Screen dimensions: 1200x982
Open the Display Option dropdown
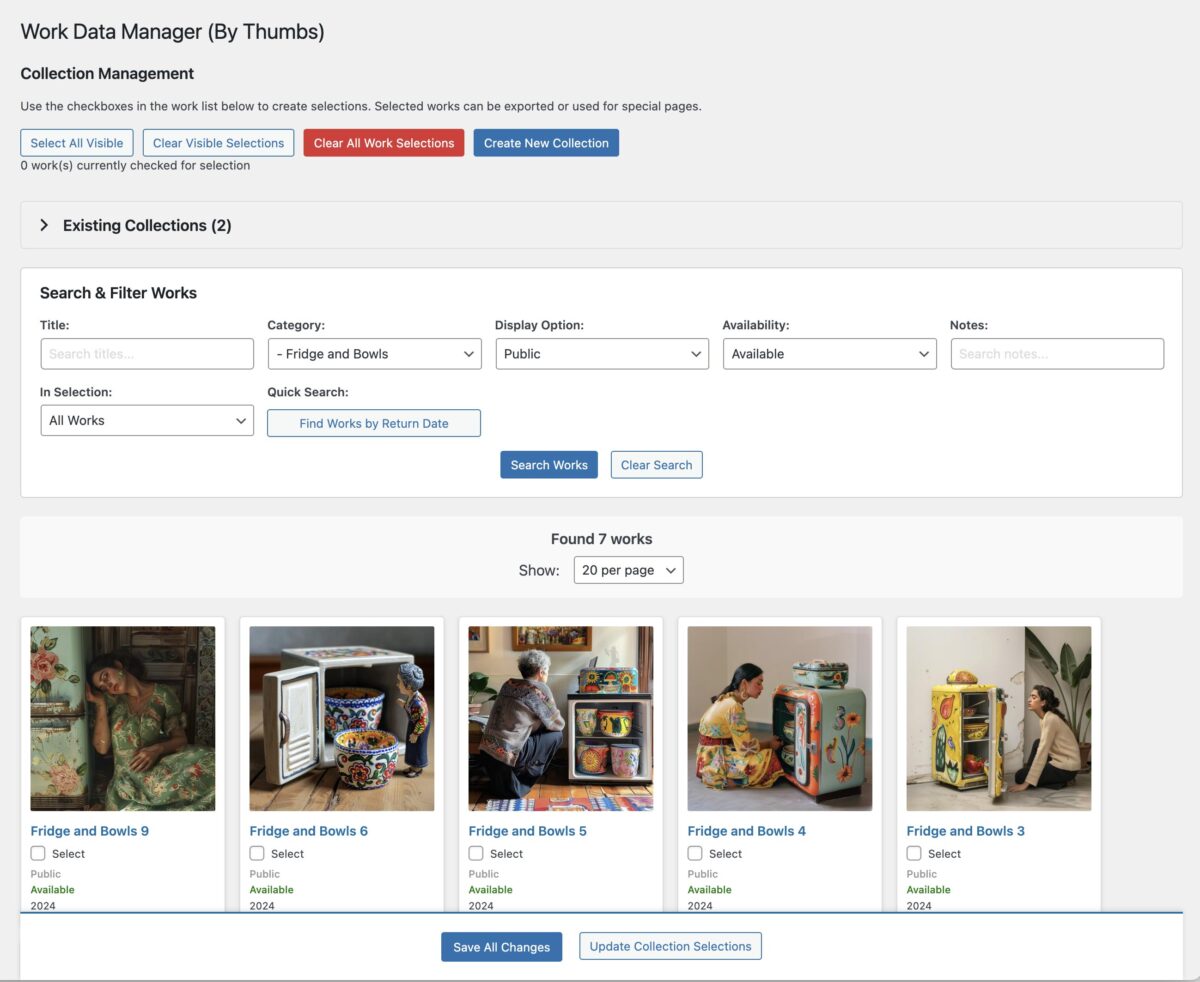[602, 354]
